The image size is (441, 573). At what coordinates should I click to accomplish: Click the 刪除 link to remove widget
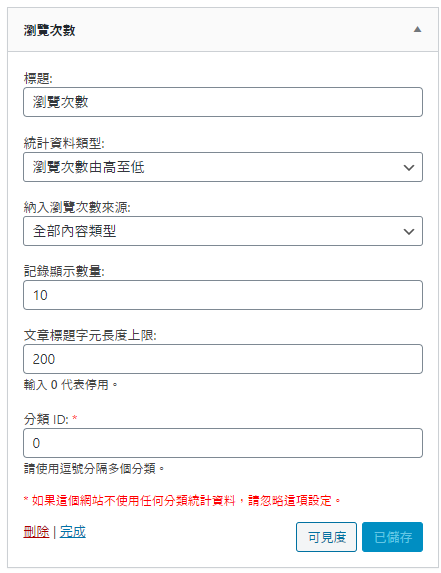click(x=36, y=532)
